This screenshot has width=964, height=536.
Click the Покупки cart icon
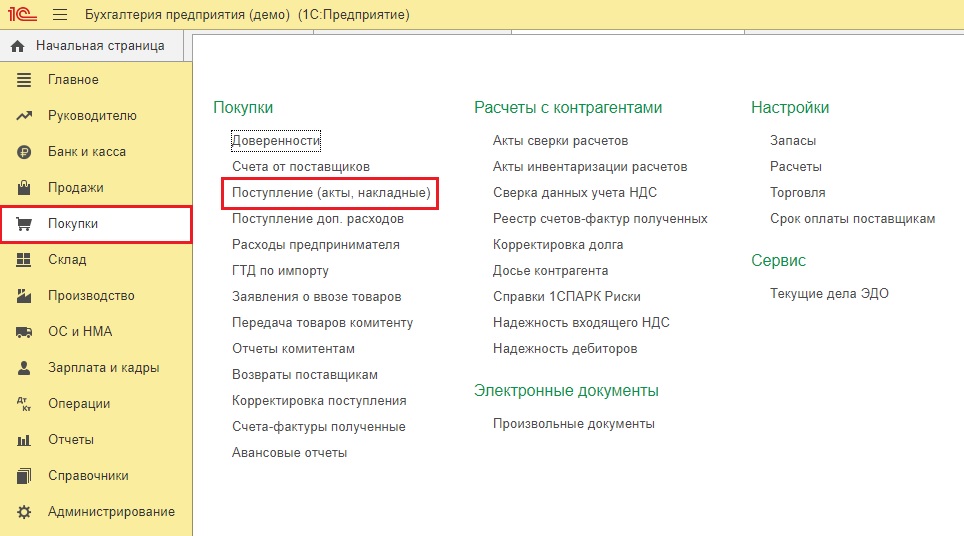tap(25, 224)
